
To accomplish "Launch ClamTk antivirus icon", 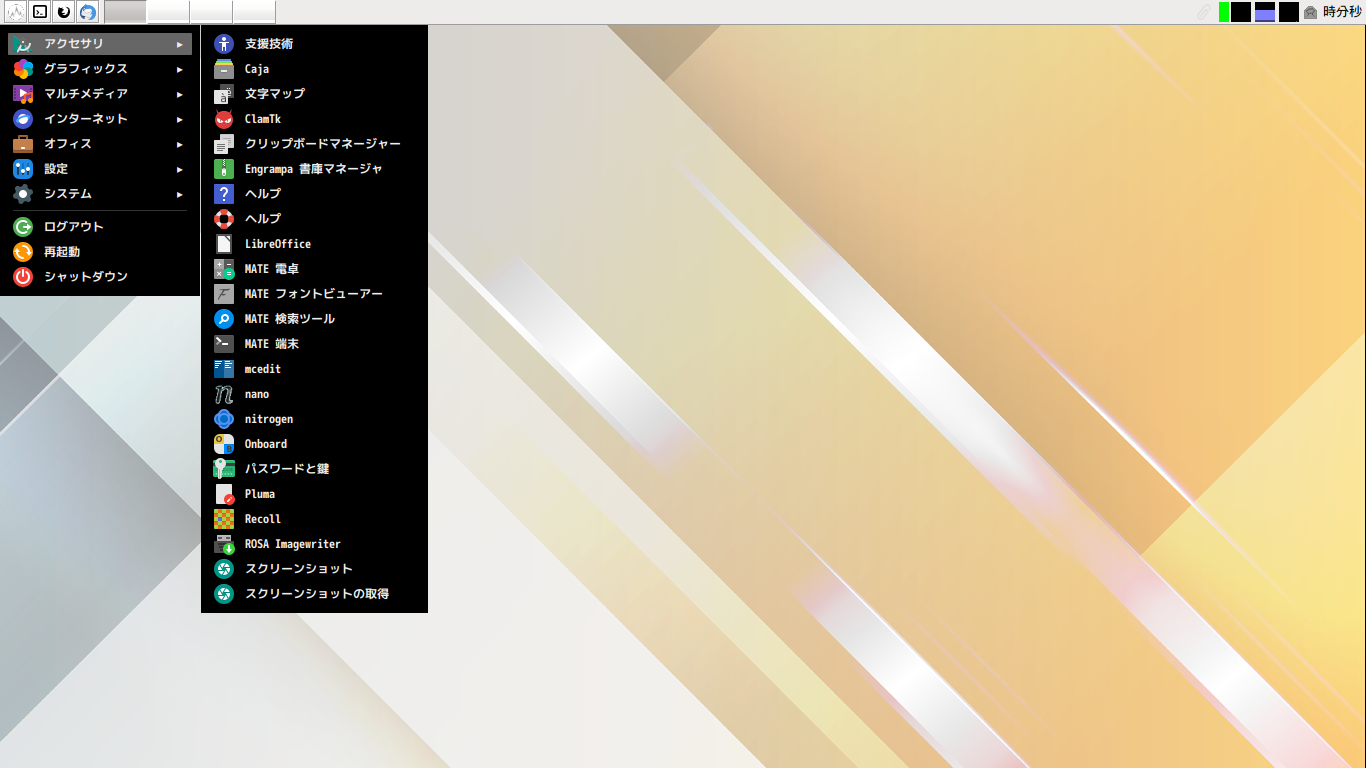I will tap(224, 119).
